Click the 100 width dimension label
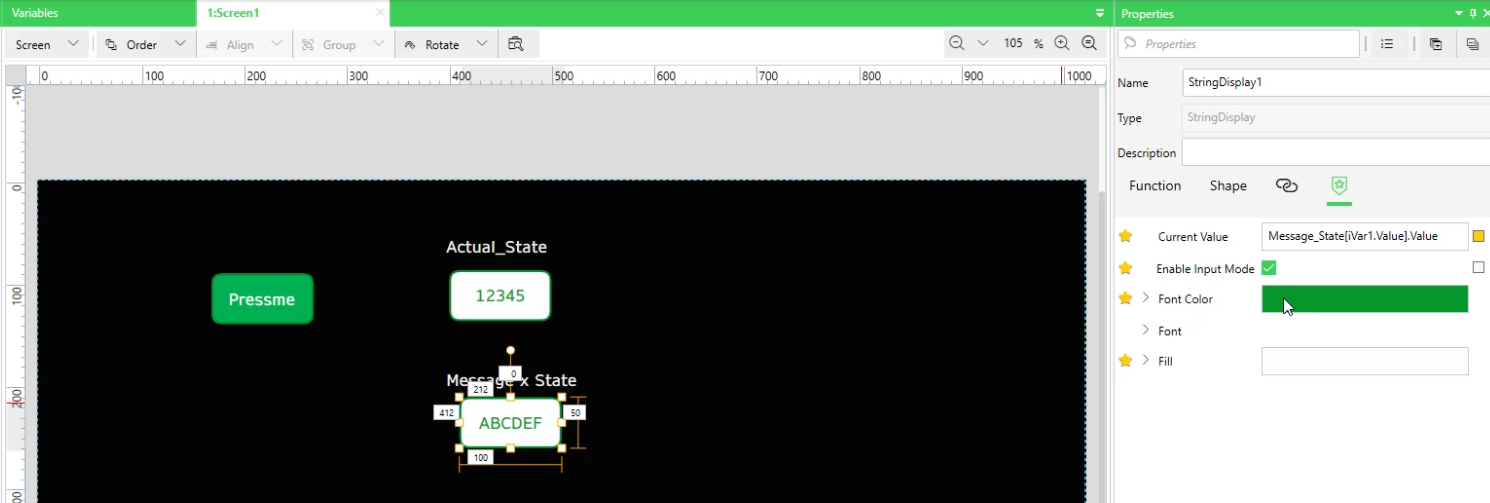 (481, 457)
